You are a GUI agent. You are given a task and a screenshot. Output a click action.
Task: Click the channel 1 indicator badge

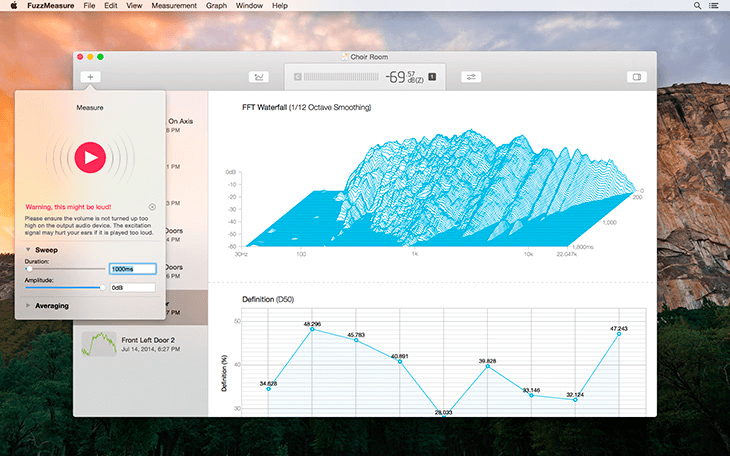click(x=432, y=76)
